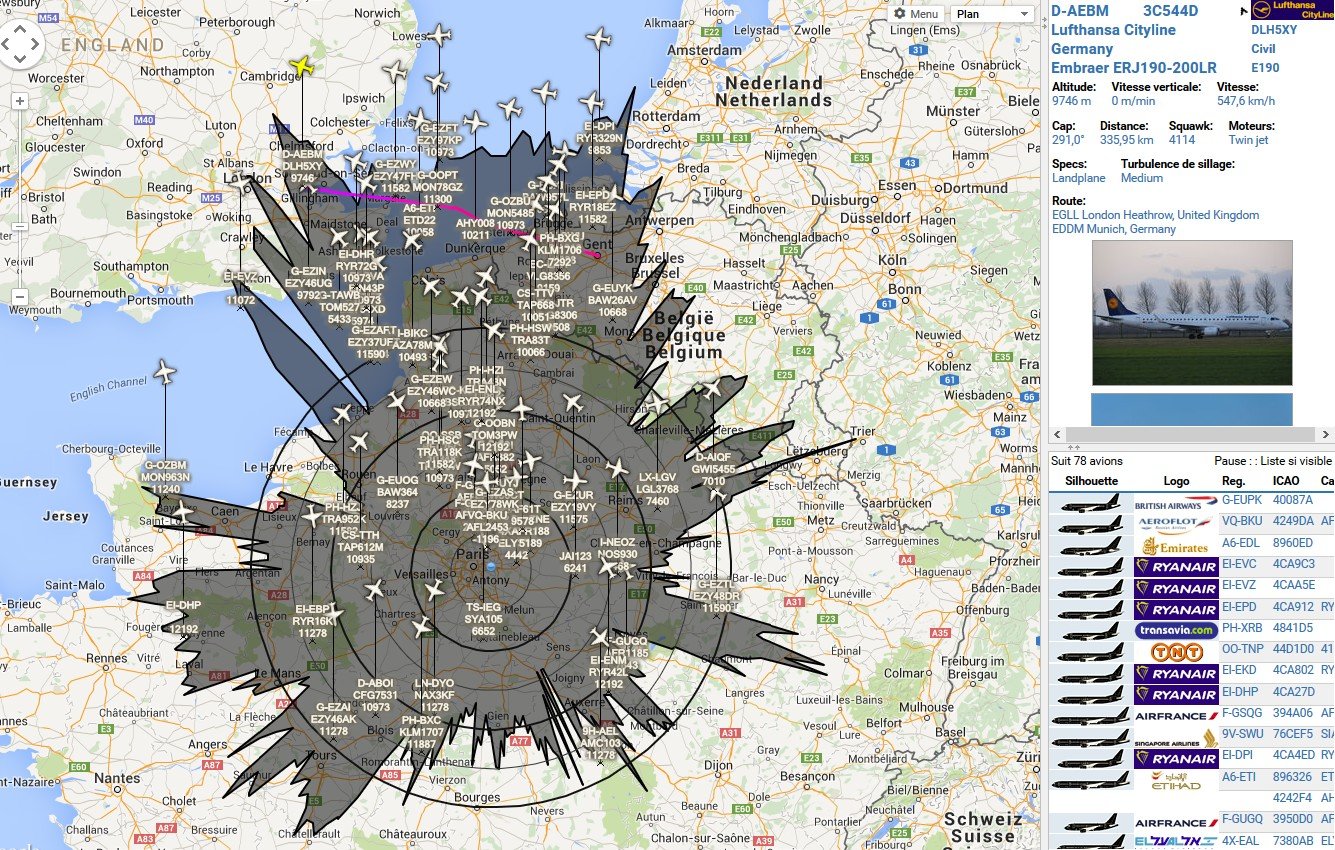
Task: Open the Plan map type dropdown
Action: pos(992,14)
